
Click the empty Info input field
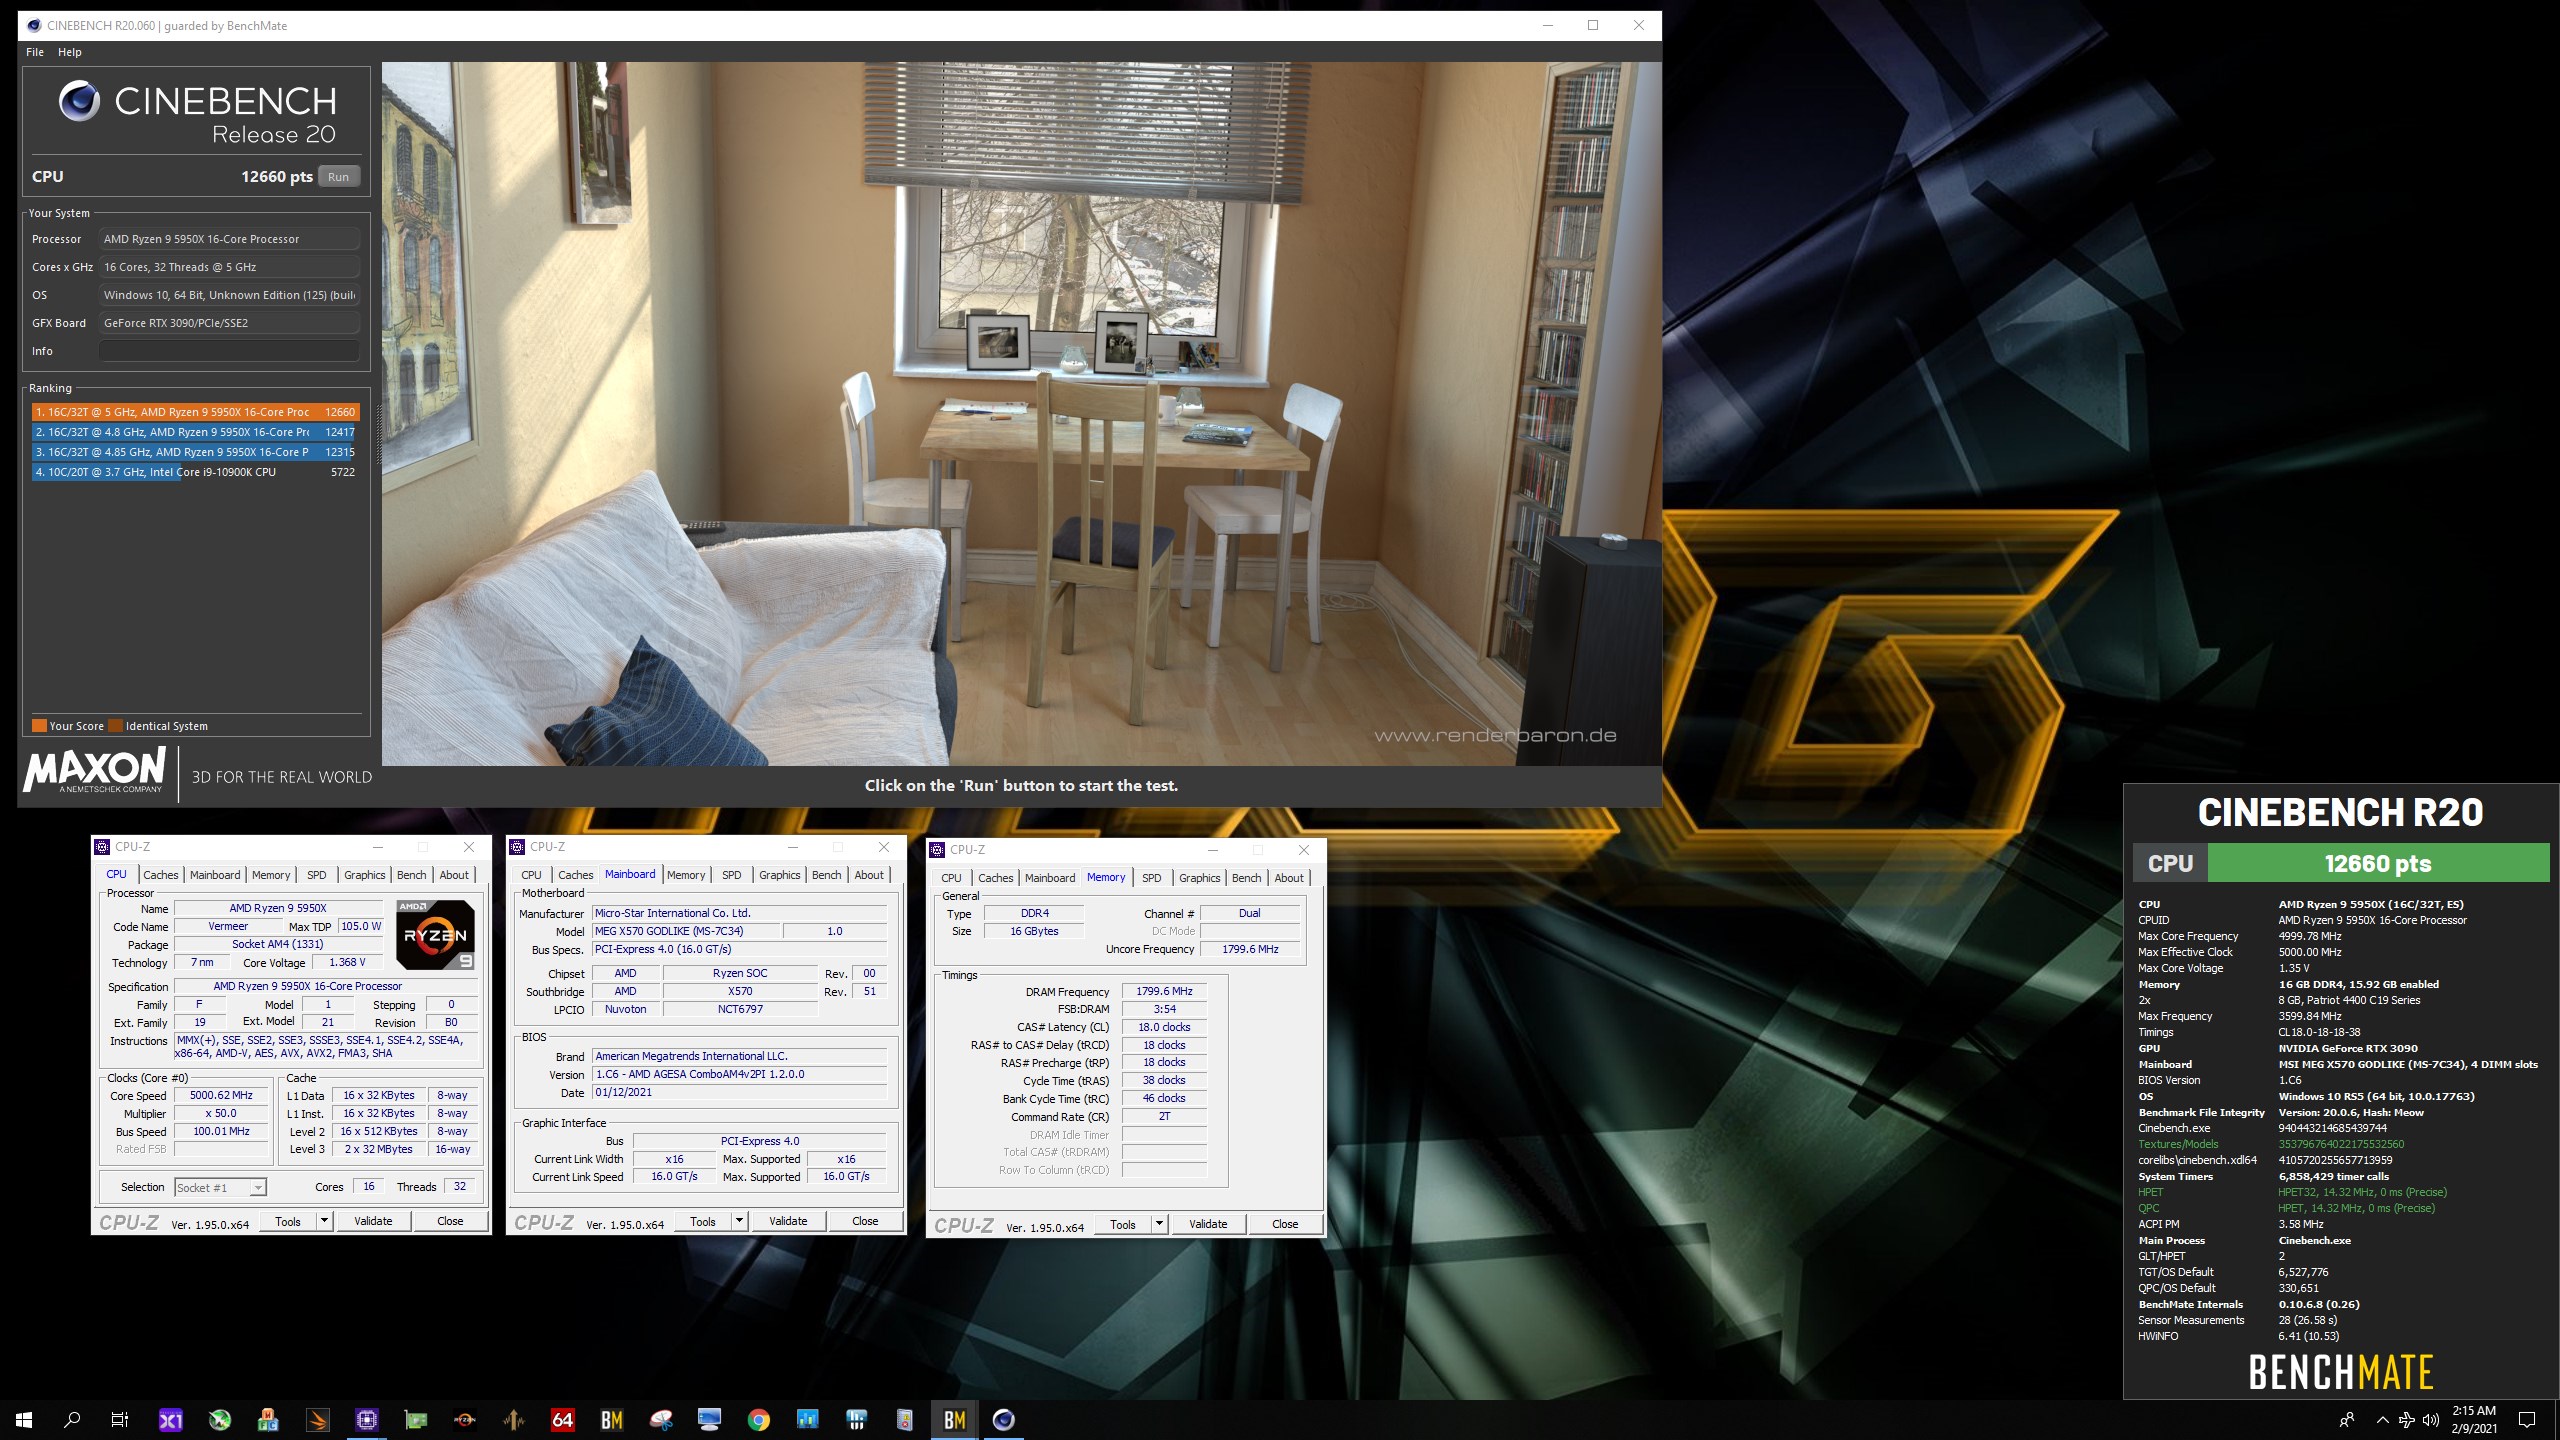(228, 351)
